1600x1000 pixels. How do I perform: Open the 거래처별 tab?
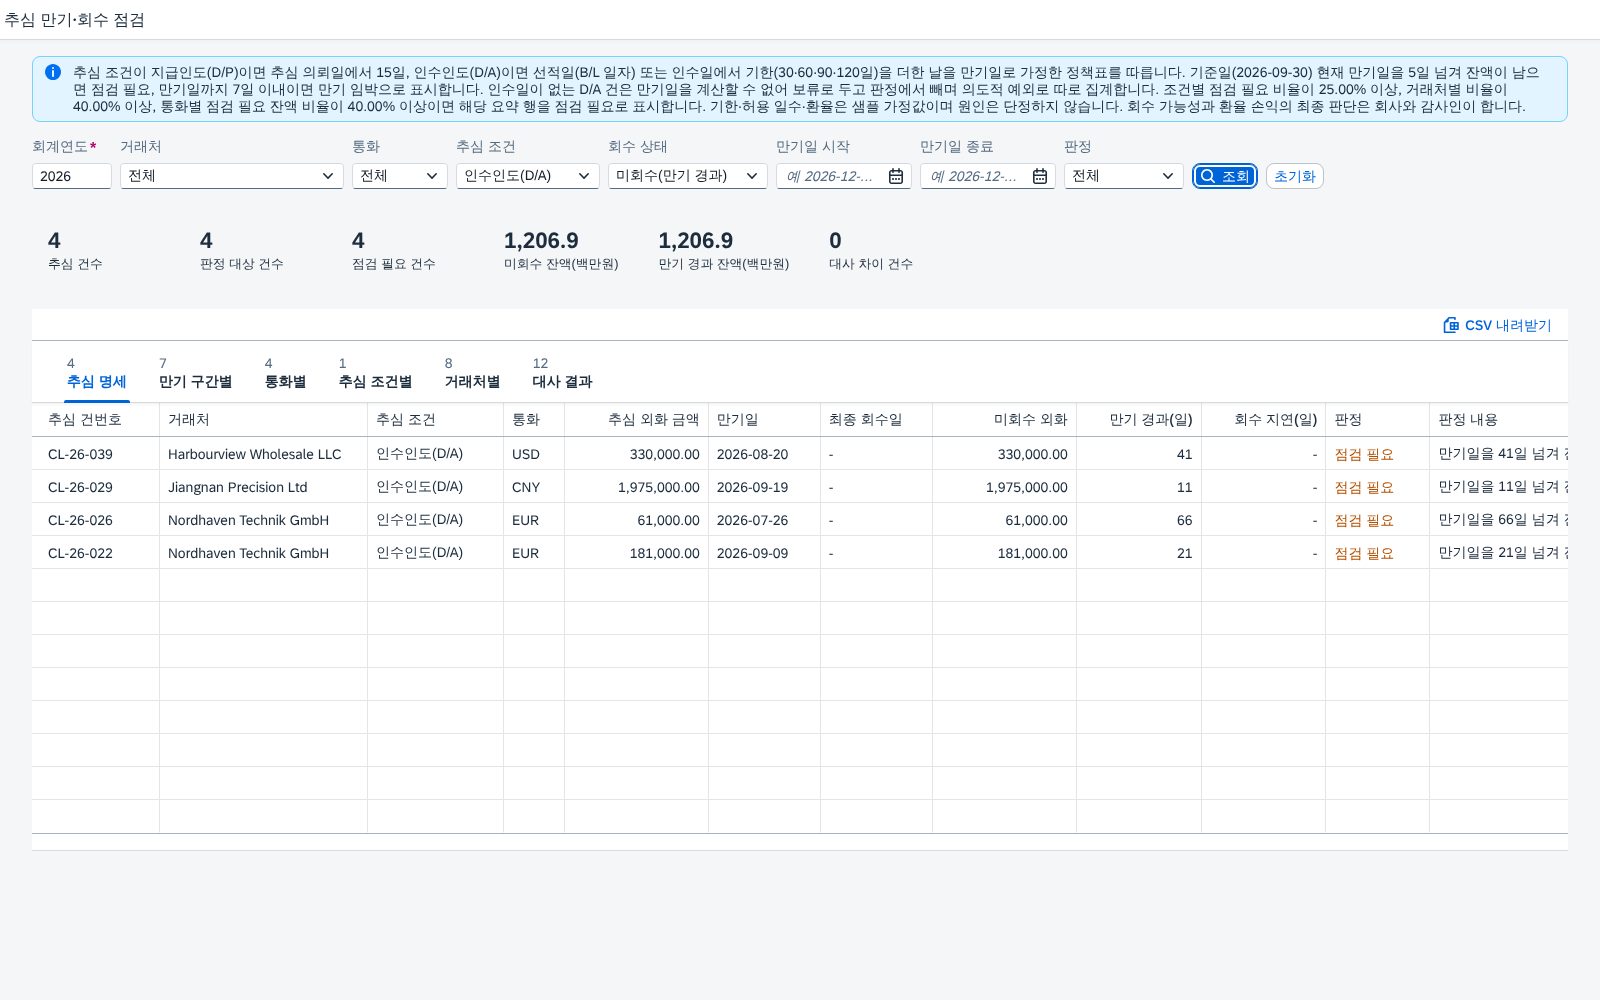point(472,373)
